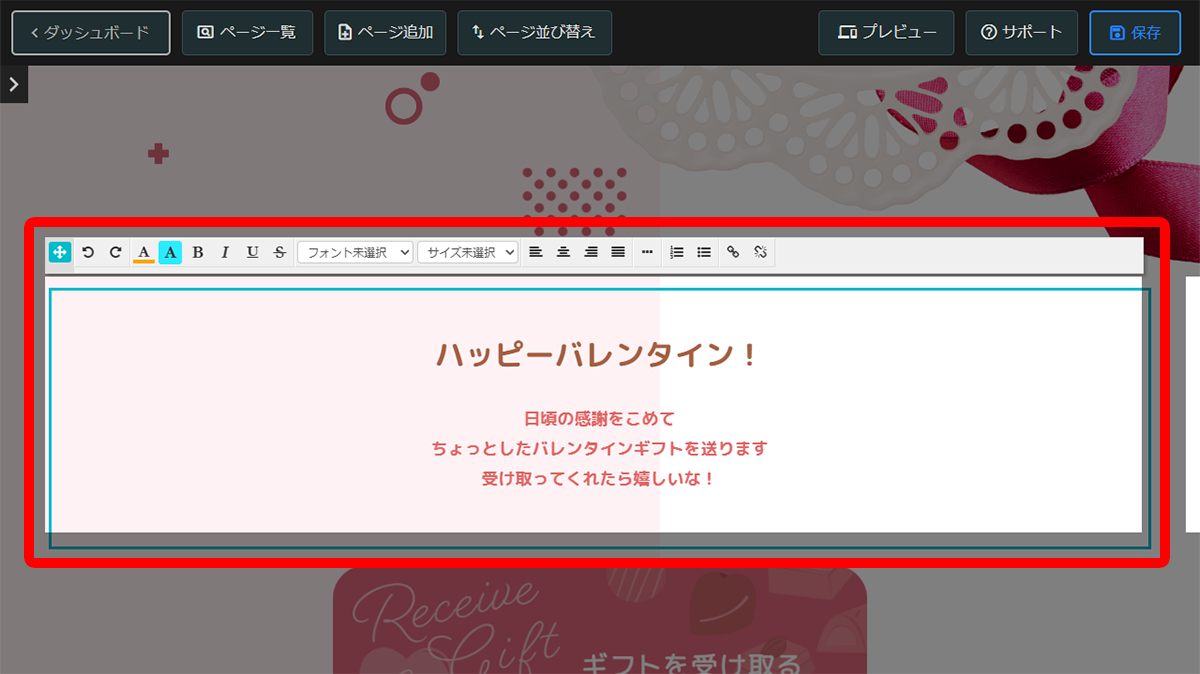Insert a hyperlink with the chain icon

click(x=731, y=252)
